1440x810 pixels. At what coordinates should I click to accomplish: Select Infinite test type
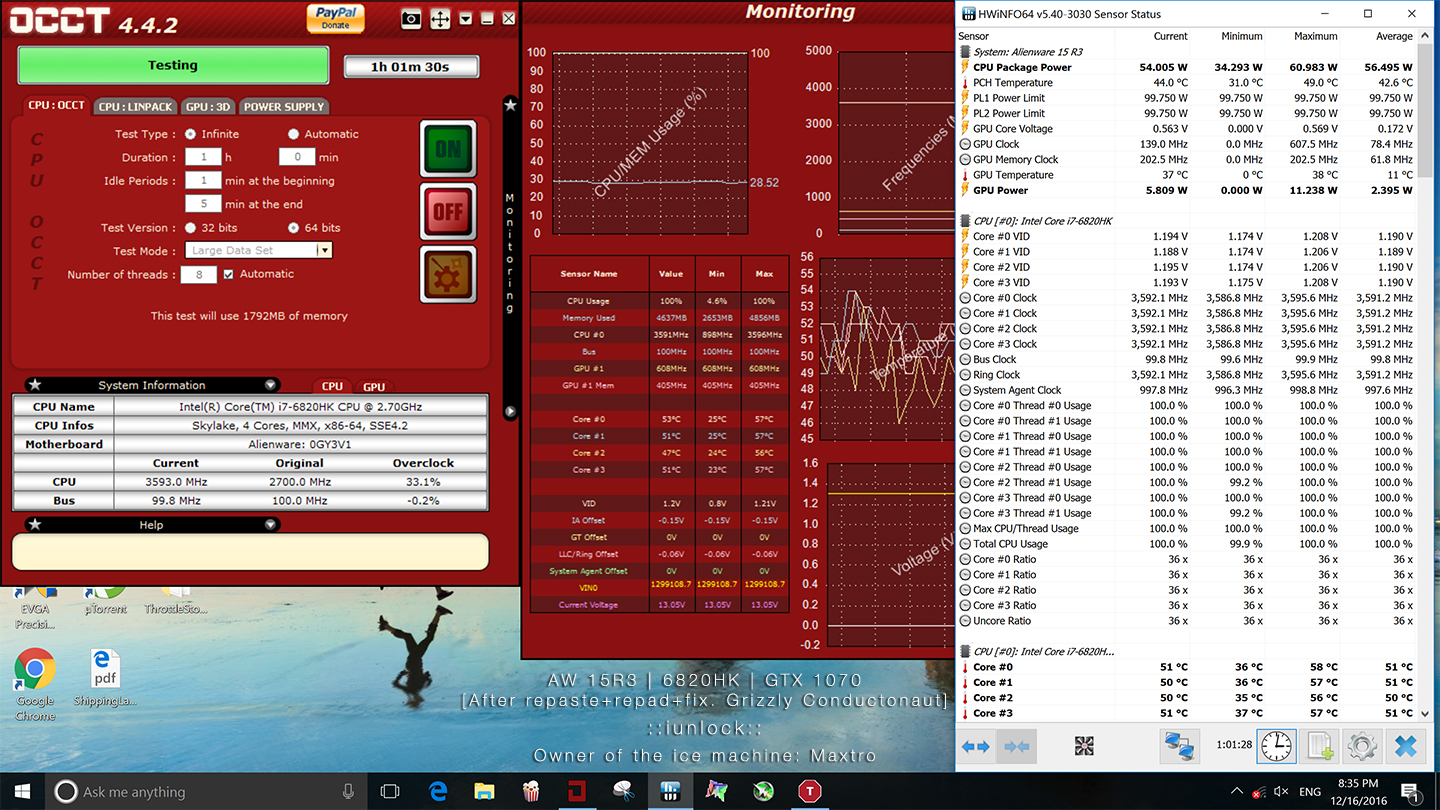[190, 134]
